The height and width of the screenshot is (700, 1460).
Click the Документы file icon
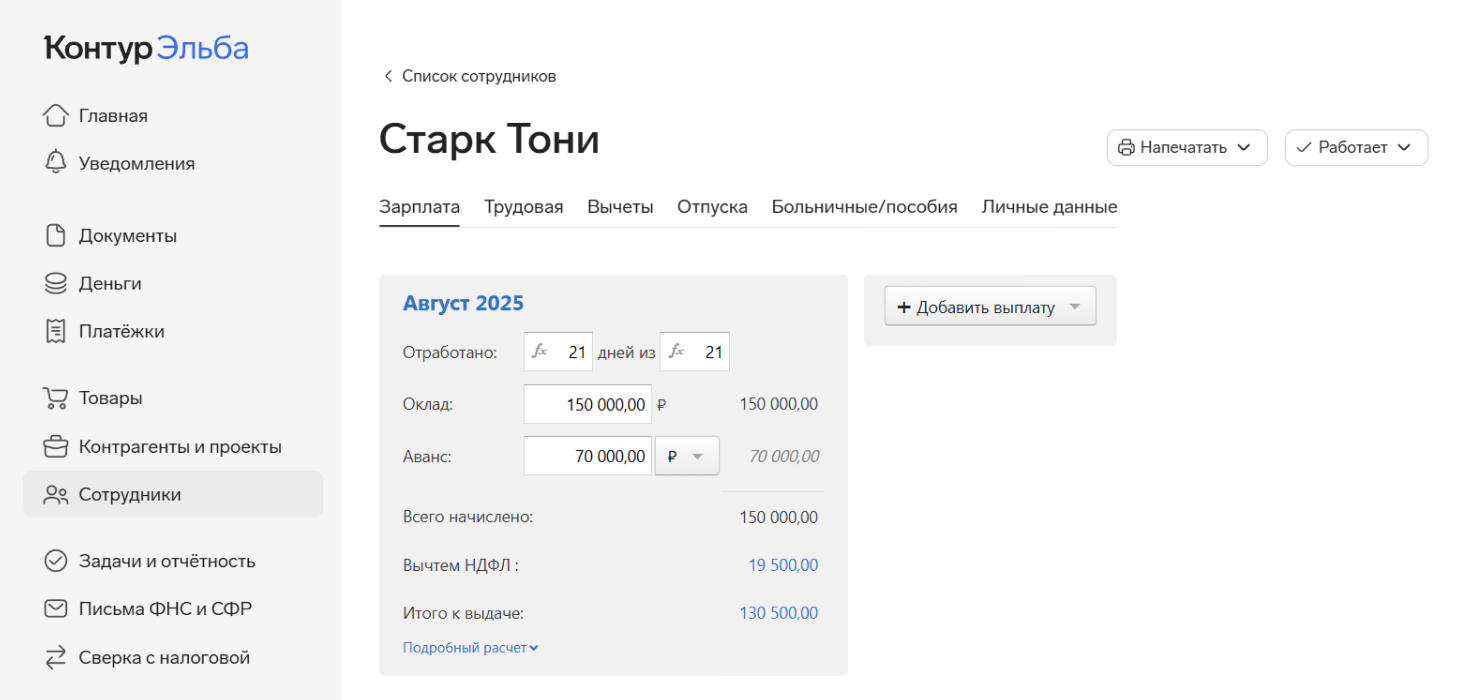(x=56, y=236)
